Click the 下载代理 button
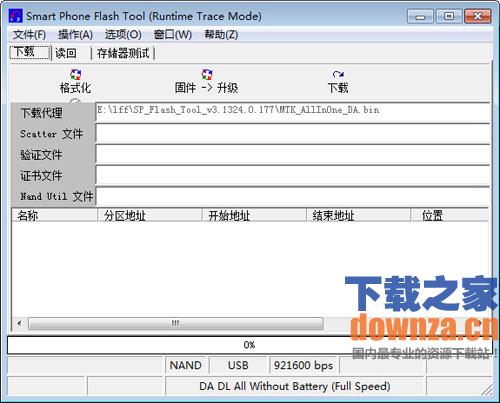Screen dimensions: 500x403 (x=53, y=113)
